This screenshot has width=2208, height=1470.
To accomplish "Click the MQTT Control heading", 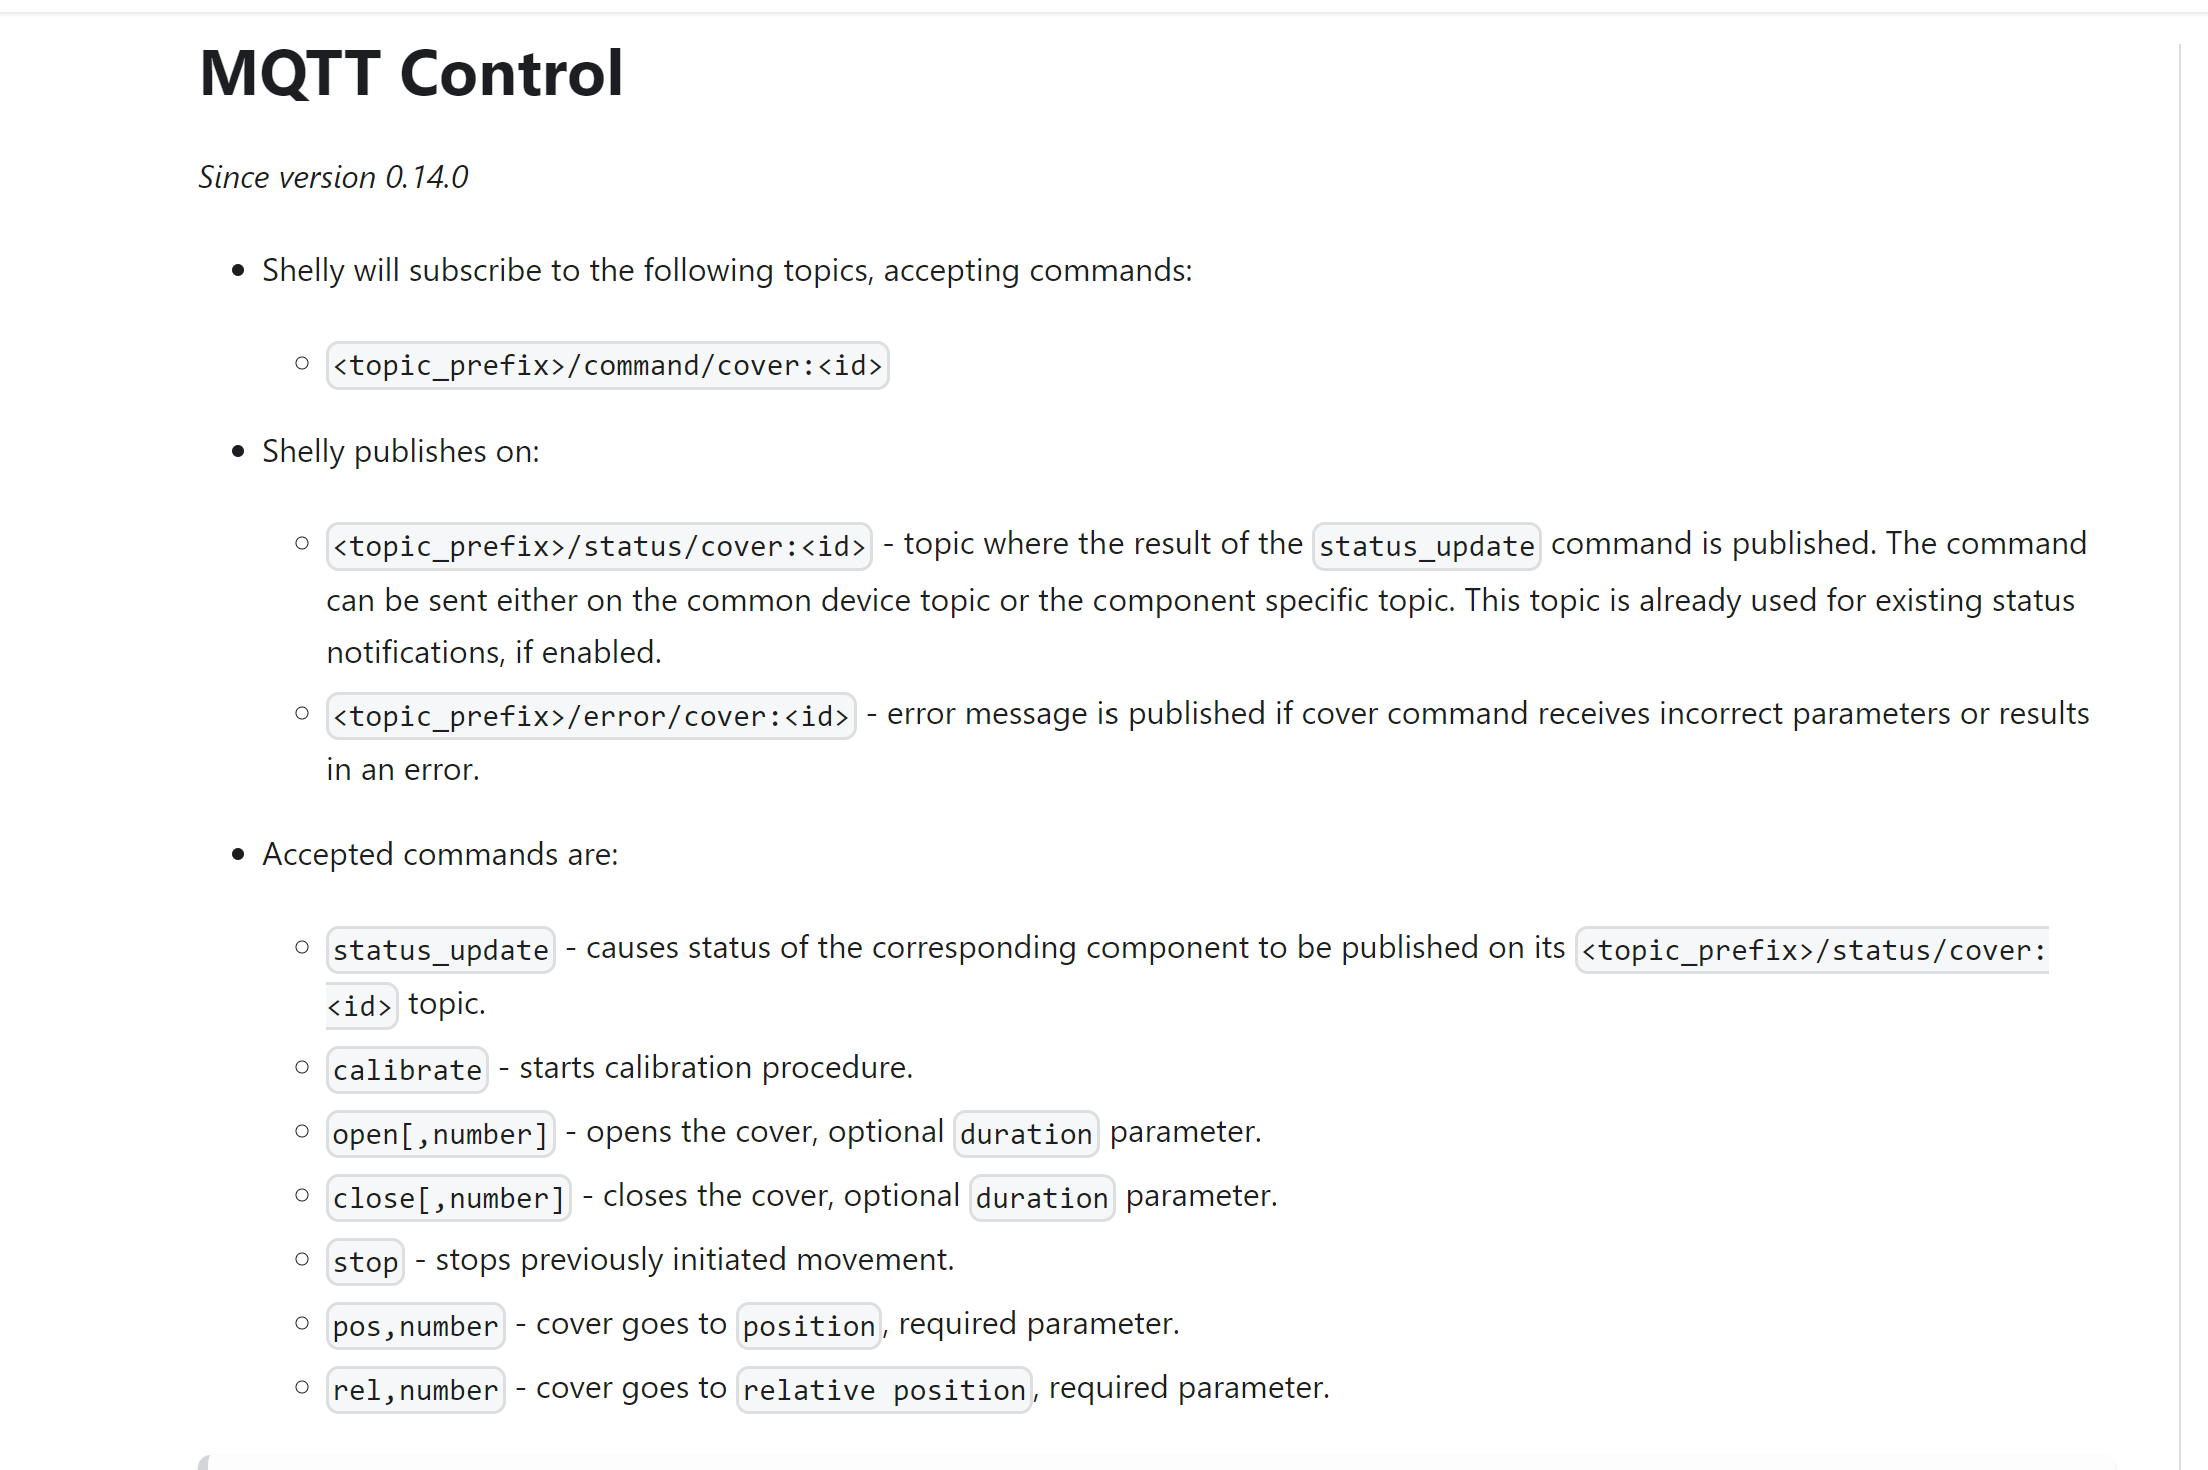I will point(411,74).
